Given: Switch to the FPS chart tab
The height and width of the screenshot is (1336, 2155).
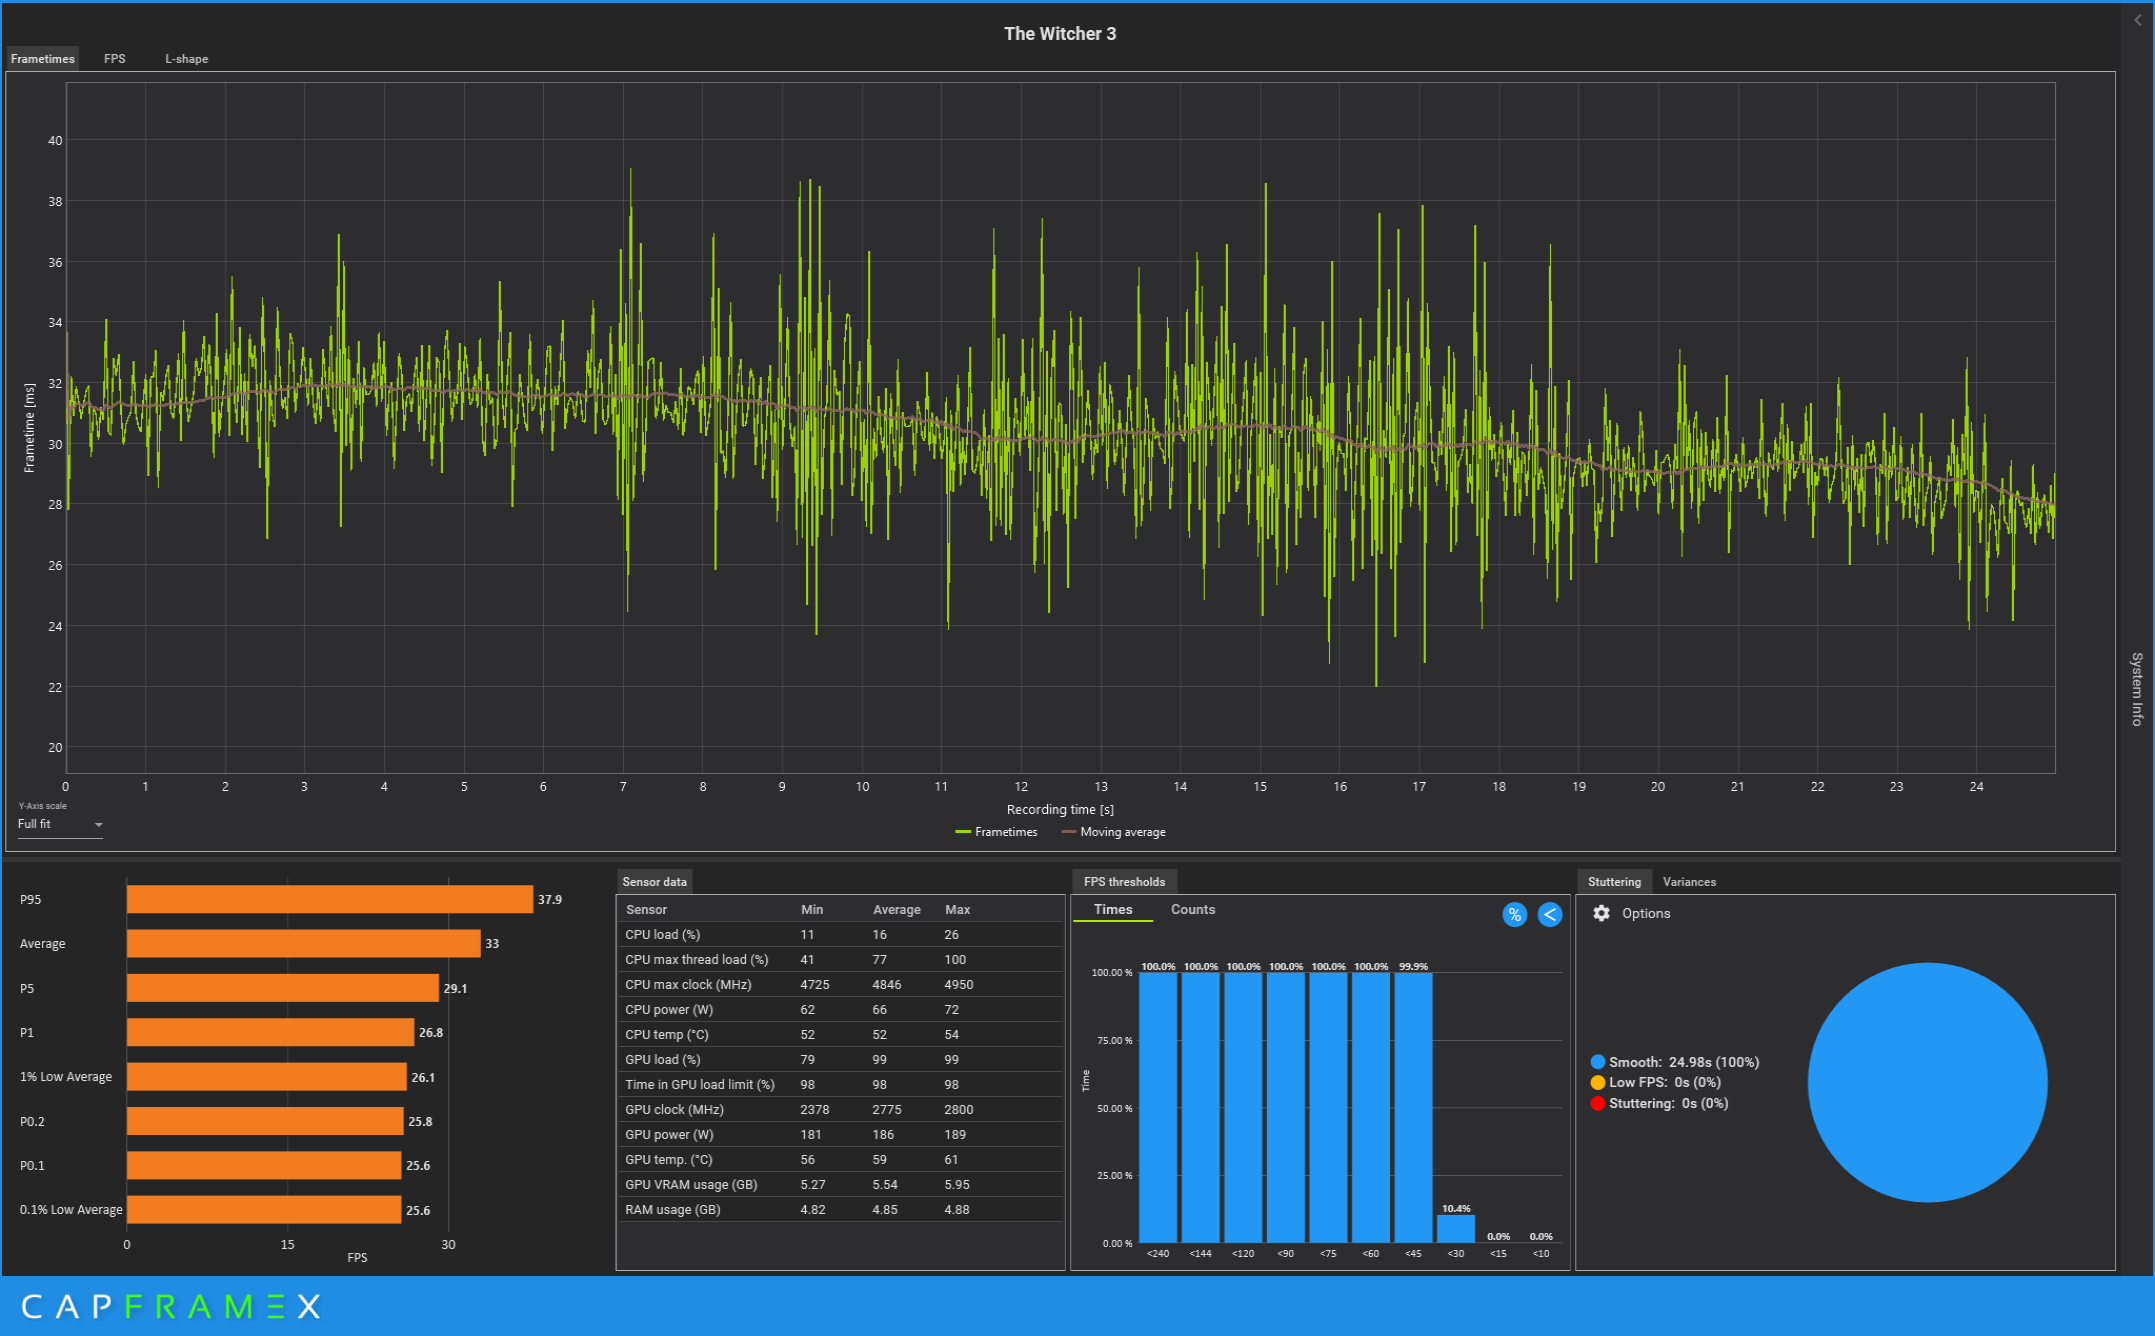Looking at the screenshot, I should 115,59.
